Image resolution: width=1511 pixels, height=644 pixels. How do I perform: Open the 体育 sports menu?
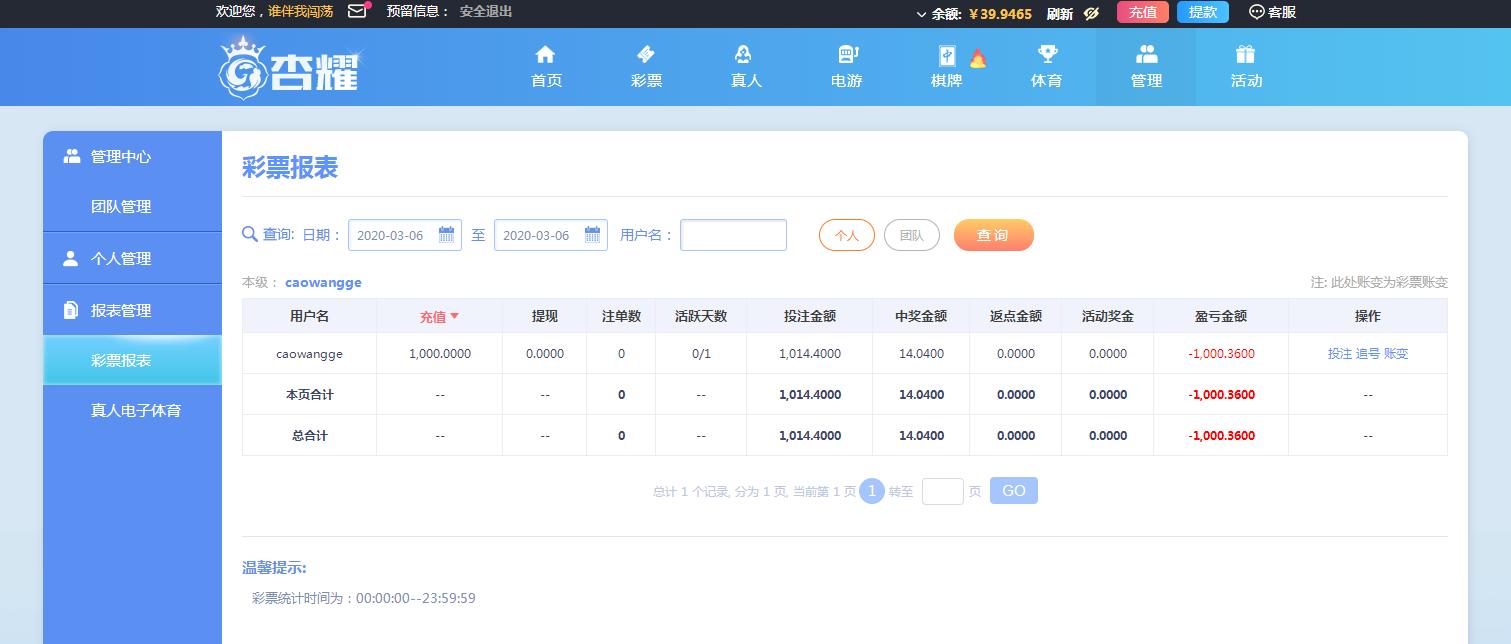(1046, 67)
